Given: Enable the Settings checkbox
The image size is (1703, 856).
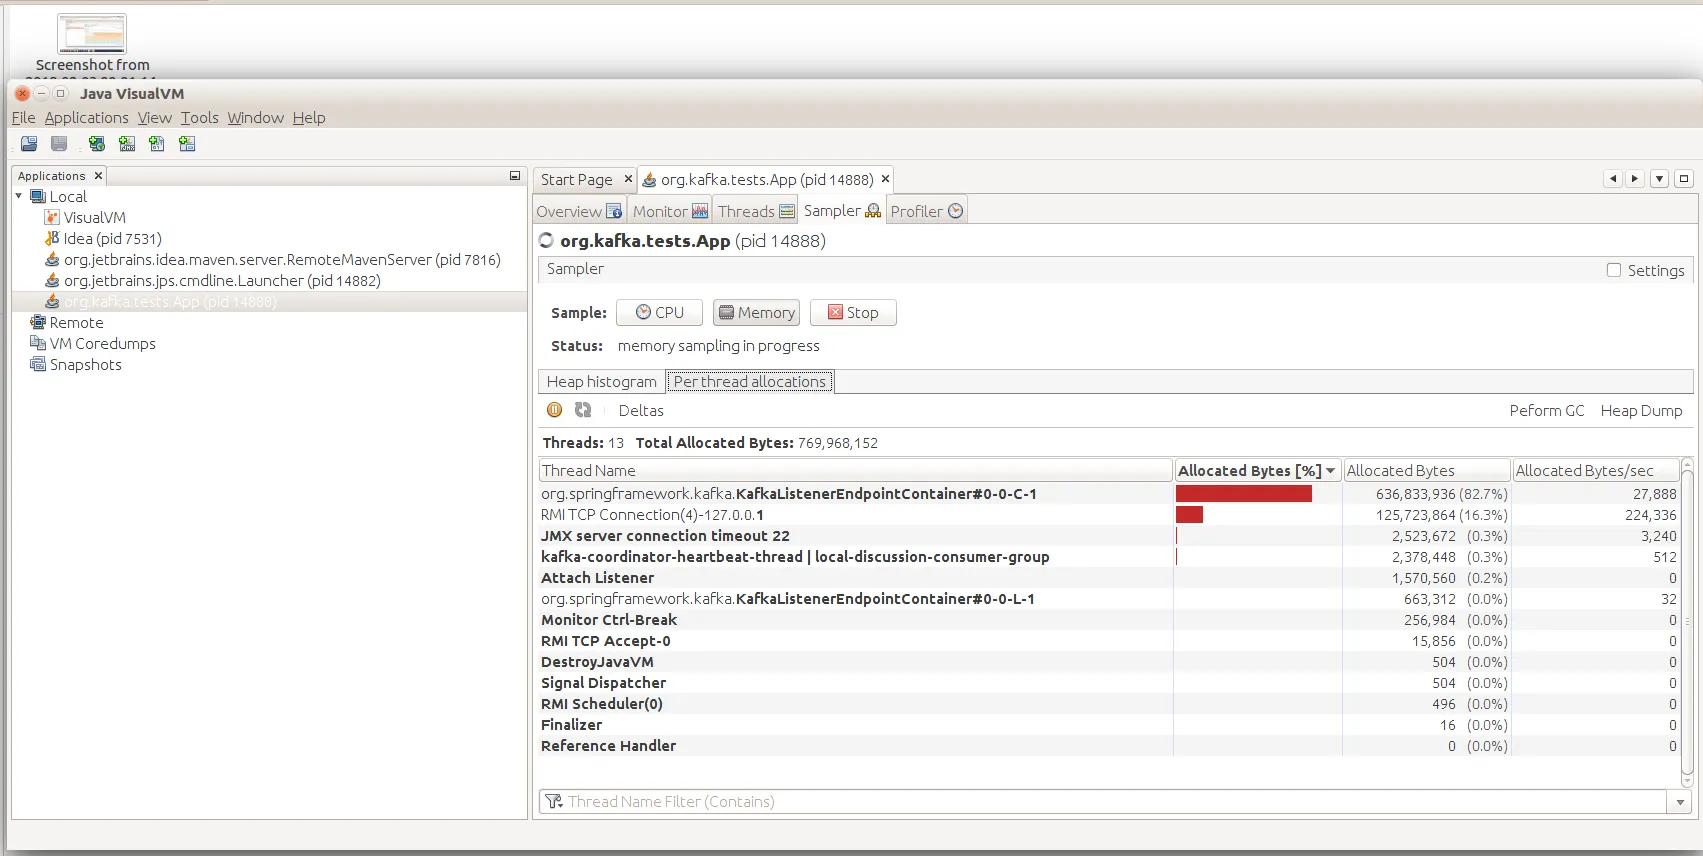Looking at the screenshot, I should (1613, 270).
